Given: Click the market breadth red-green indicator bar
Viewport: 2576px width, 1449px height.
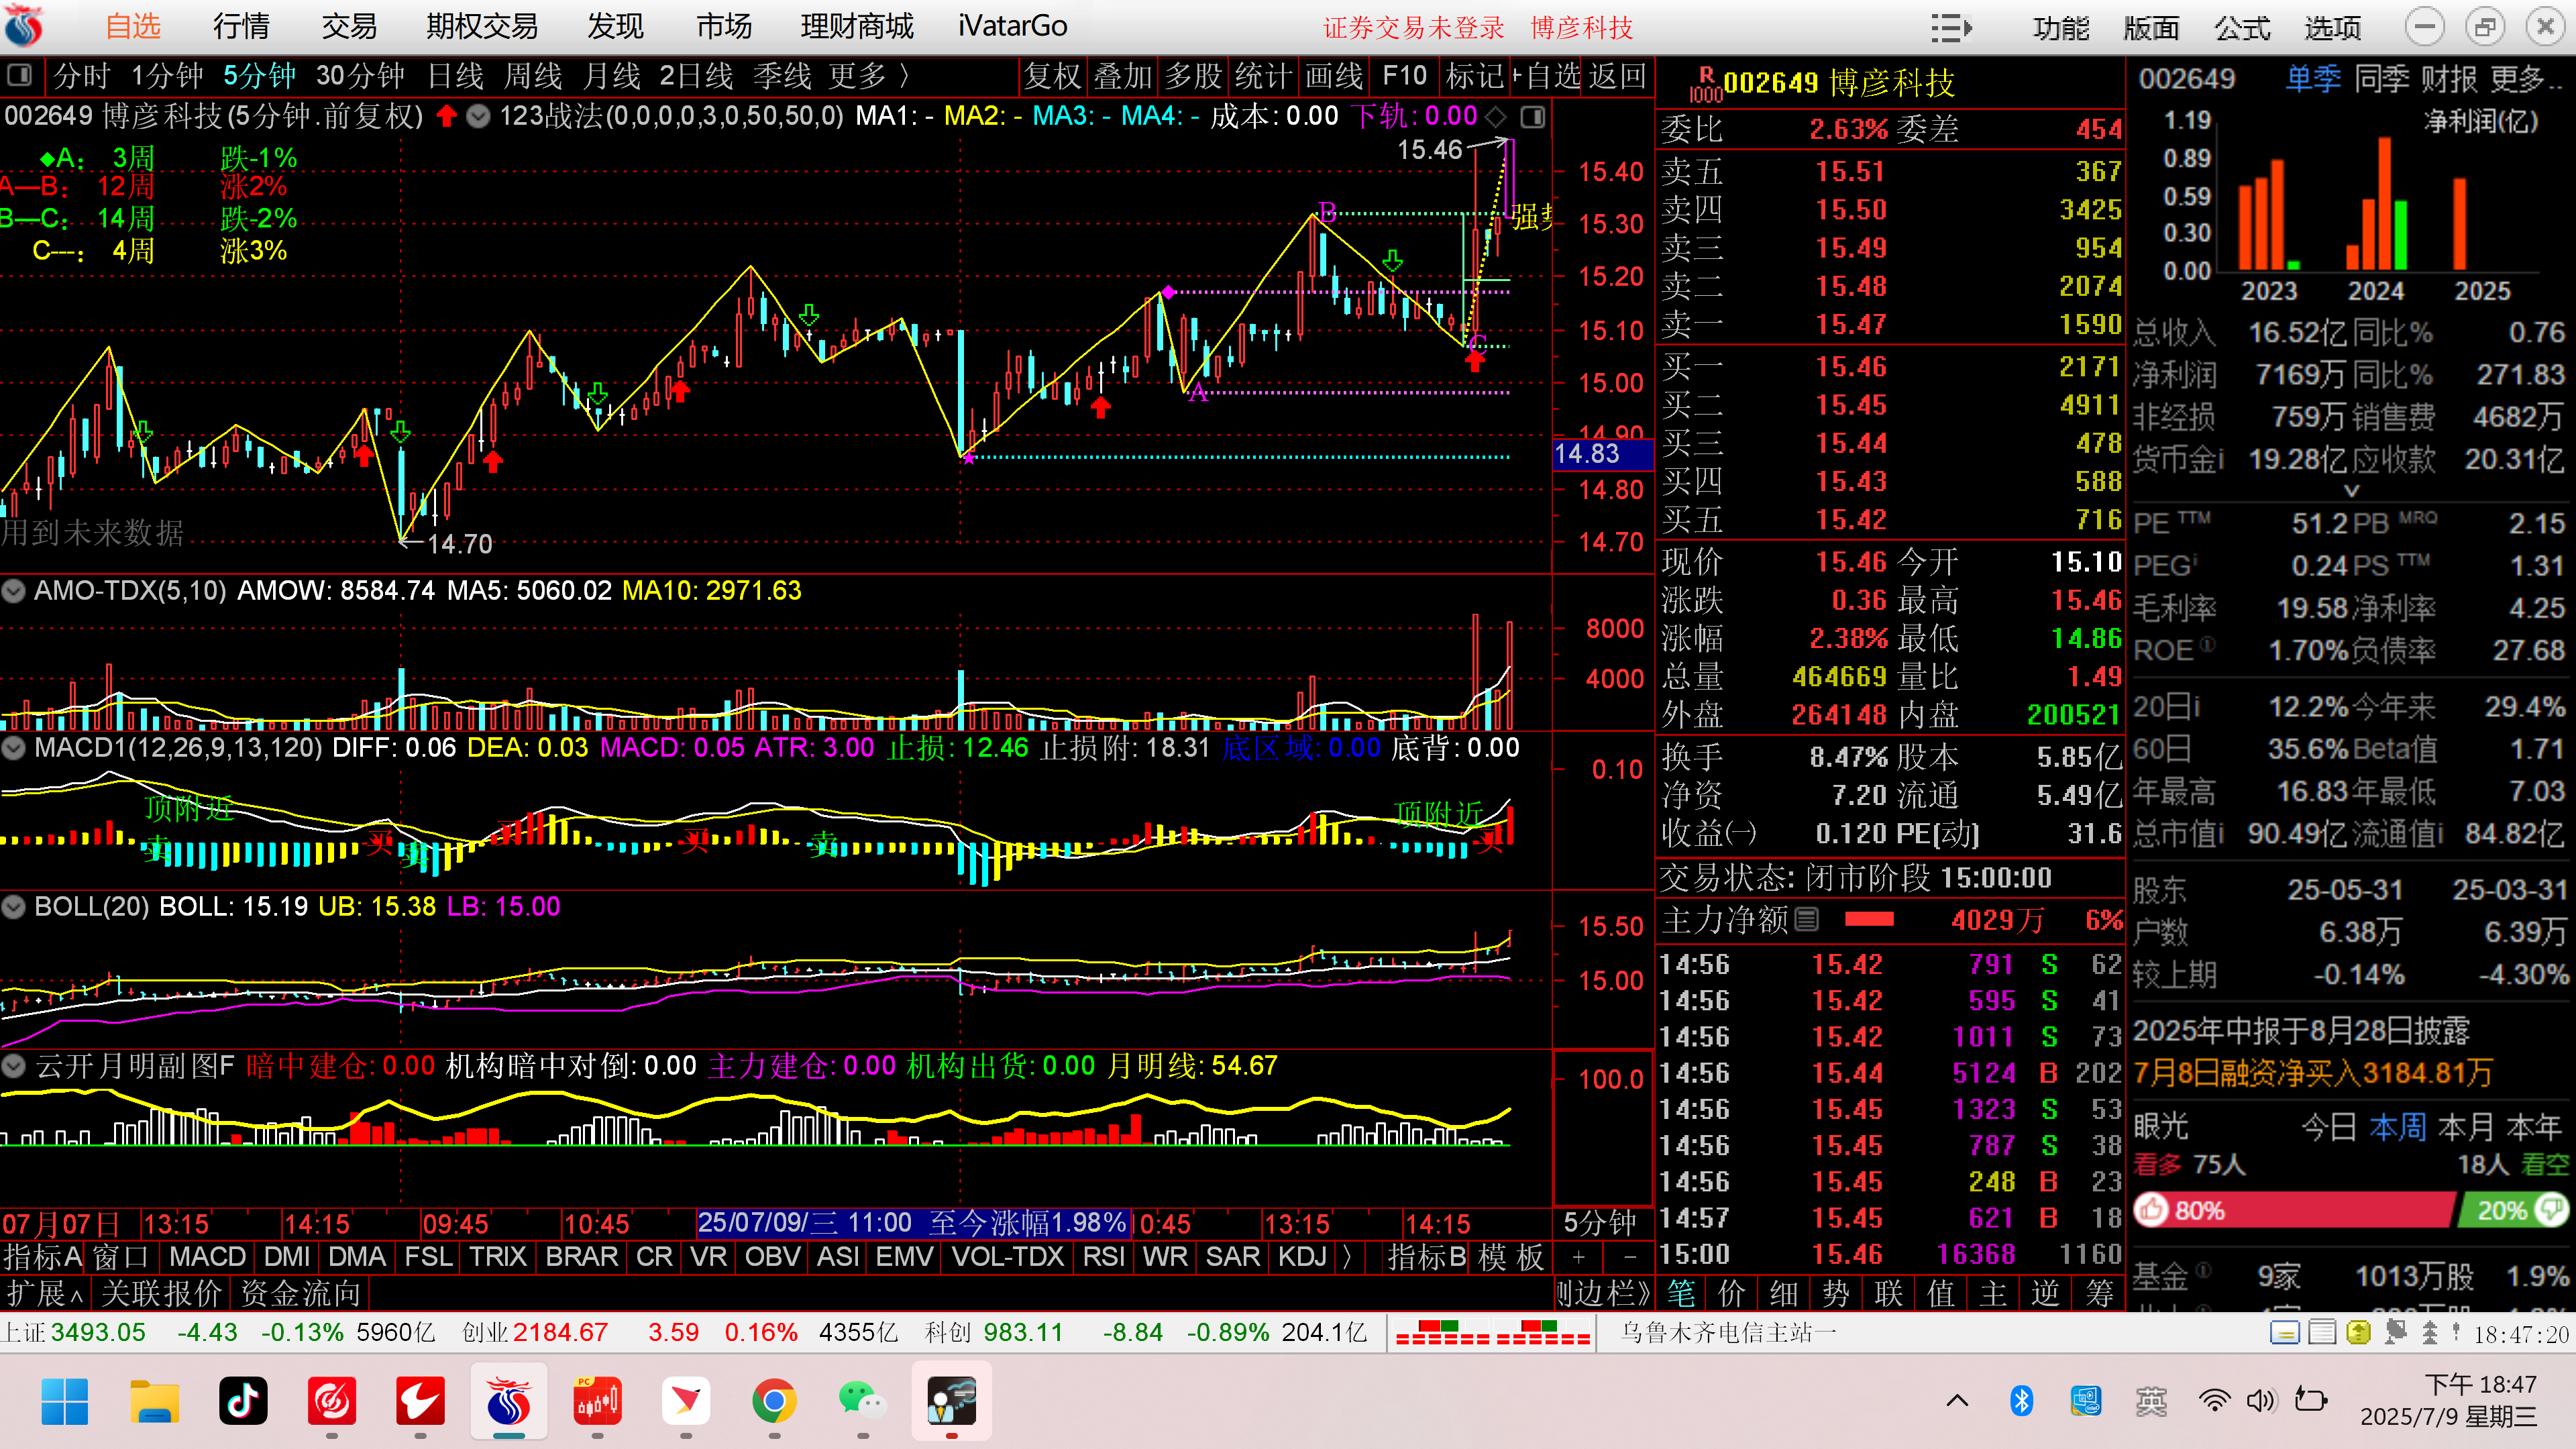Looking at the screenshot, I should pos(1493,1332).
